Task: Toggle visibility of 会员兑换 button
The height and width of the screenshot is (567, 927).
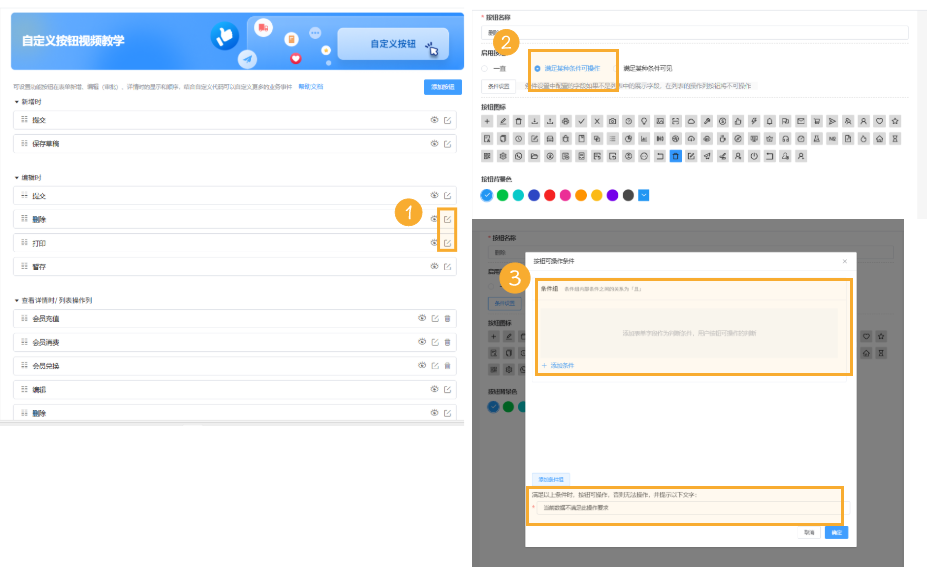Action: (422, 365)
